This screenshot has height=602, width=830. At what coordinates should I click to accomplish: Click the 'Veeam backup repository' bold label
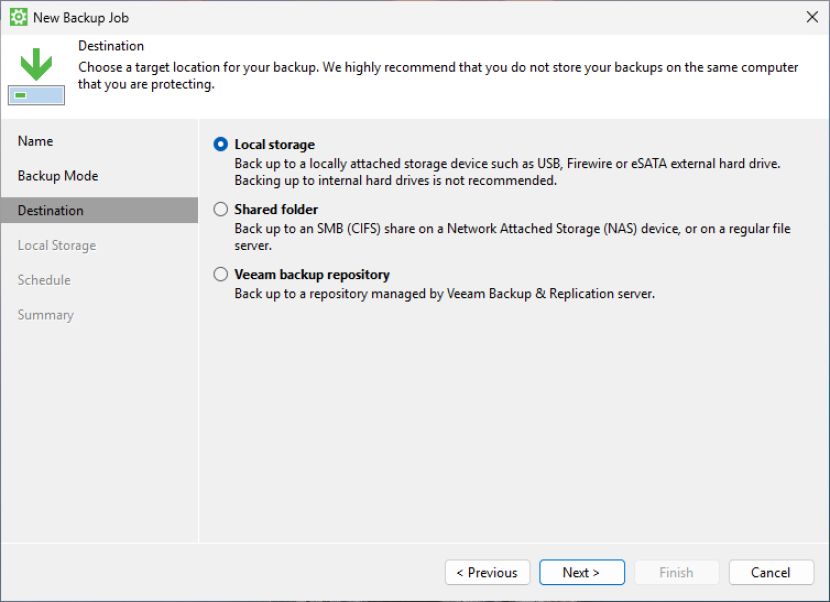tap(312, 274)
